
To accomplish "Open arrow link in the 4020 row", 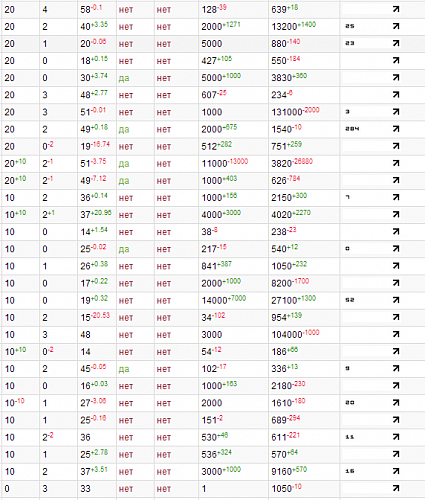I will [396, 214].
